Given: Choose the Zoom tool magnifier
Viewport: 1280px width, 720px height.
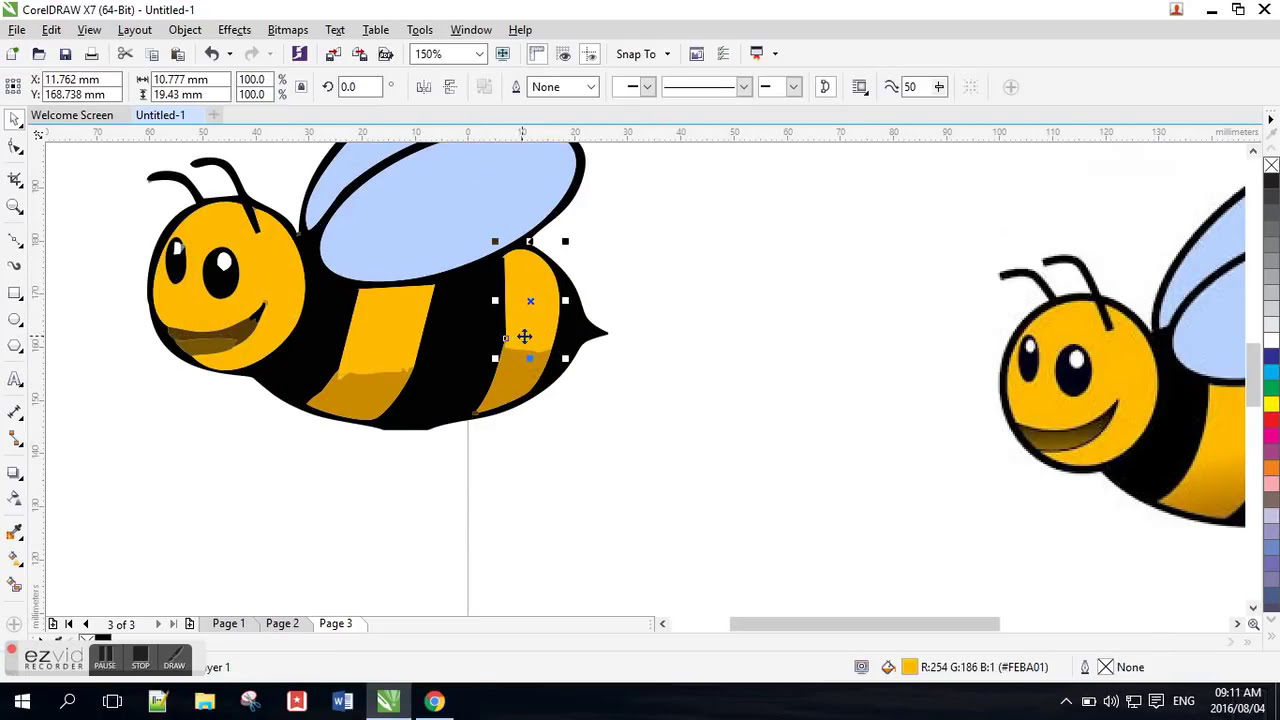Looking at the screenshot, I should click(15, 207).
